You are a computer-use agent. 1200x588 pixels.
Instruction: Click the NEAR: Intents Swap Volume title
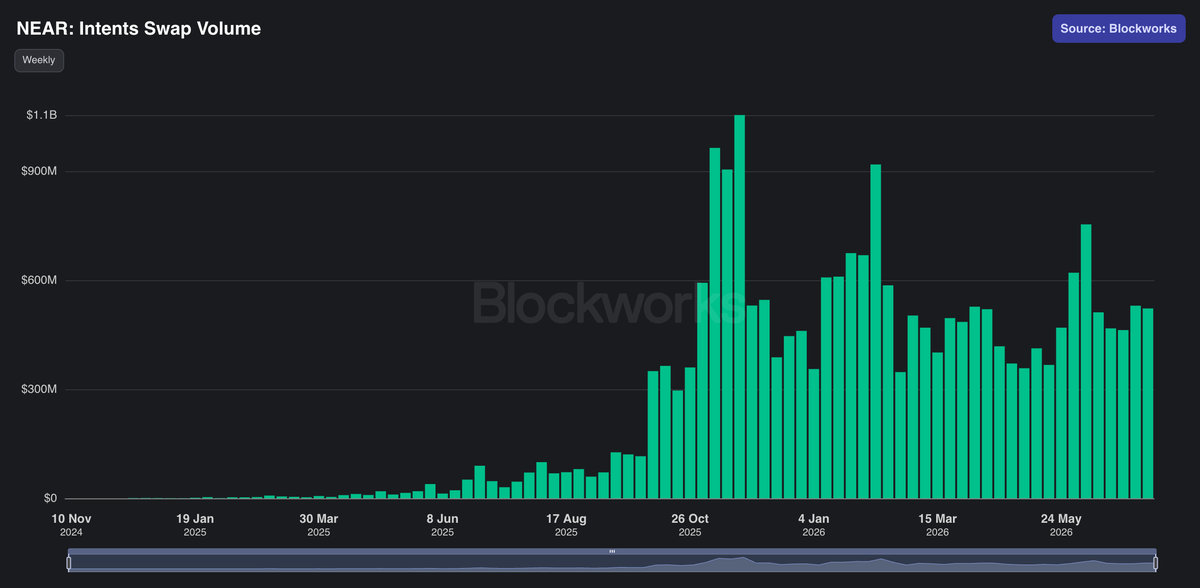coord(138,29)
